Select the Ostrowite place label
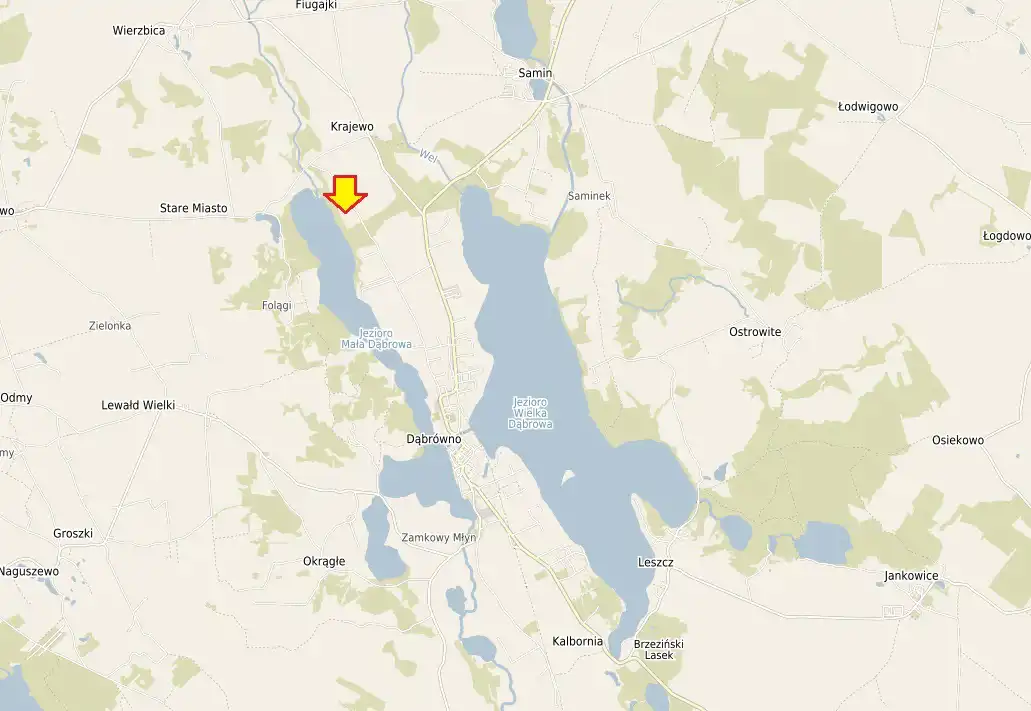 (755, 331)
